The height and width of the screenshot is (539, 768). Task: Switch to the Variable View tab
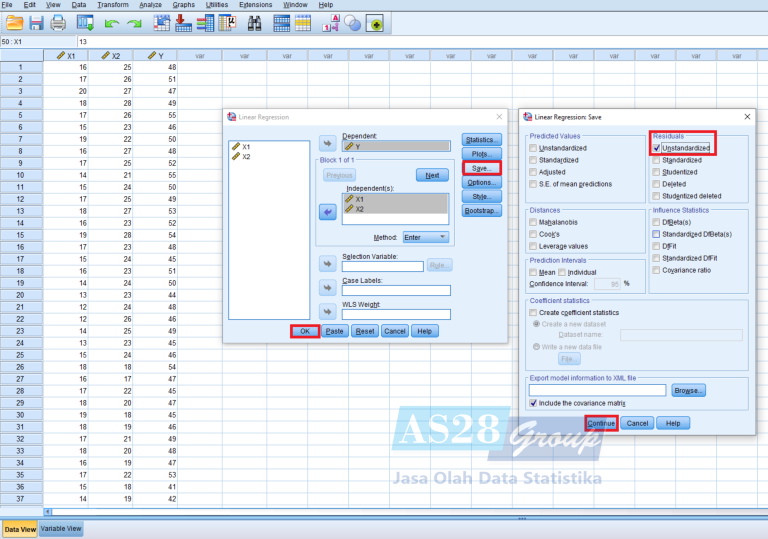coord(61,529)
